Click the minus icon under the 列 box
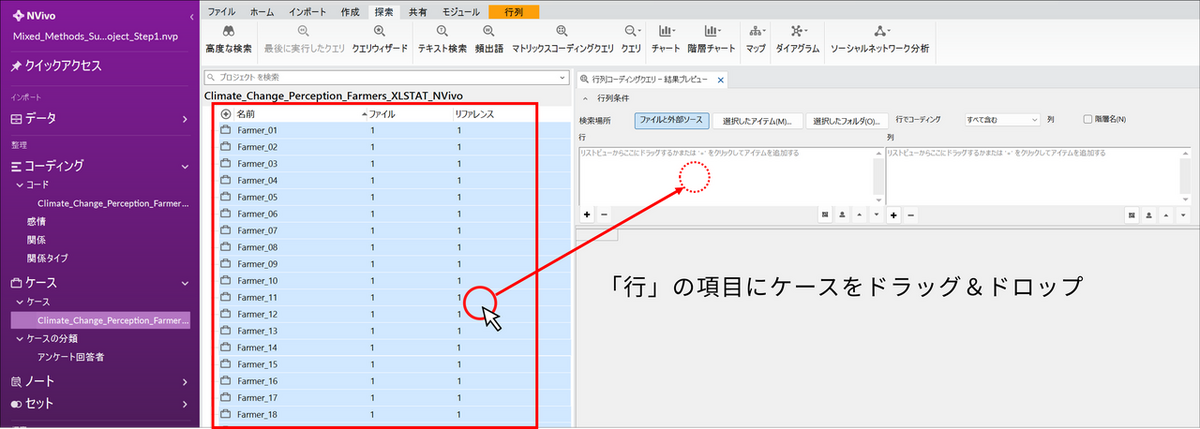Viewport: 1200px width, 429px height. 910,214
